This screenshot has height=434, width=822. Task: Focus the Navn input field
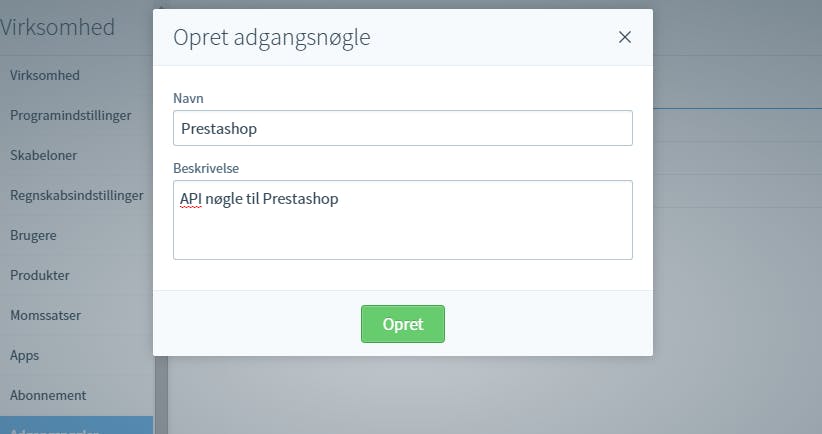403,128
